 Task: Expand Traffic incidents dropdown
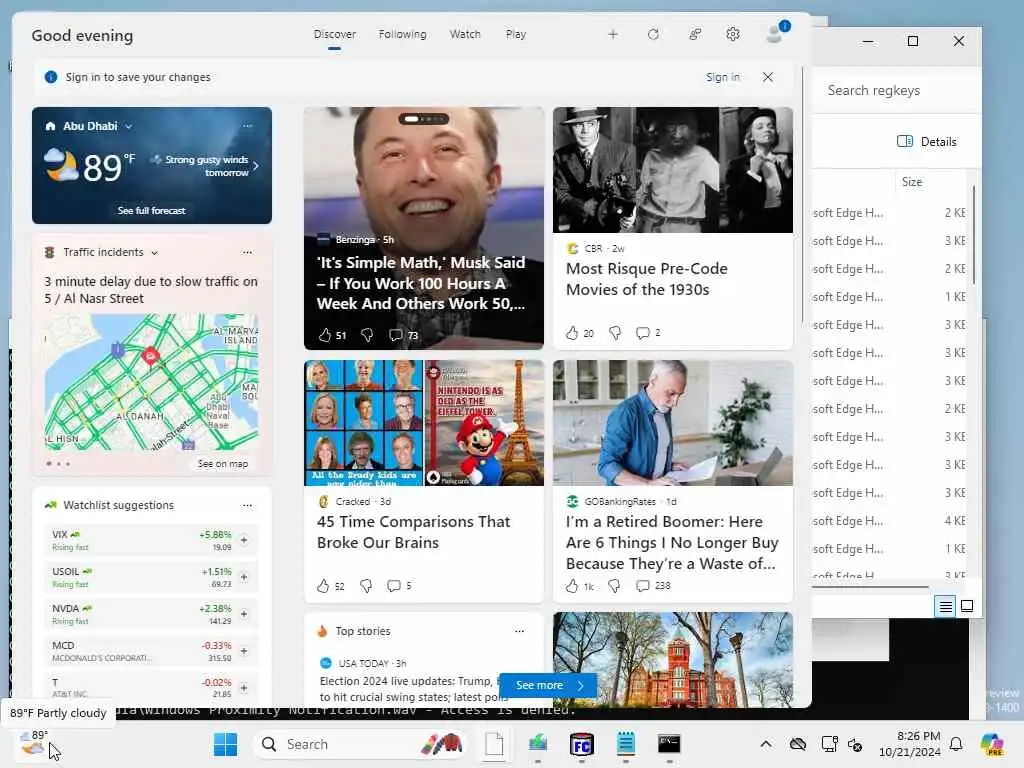[x=155, y=253]
